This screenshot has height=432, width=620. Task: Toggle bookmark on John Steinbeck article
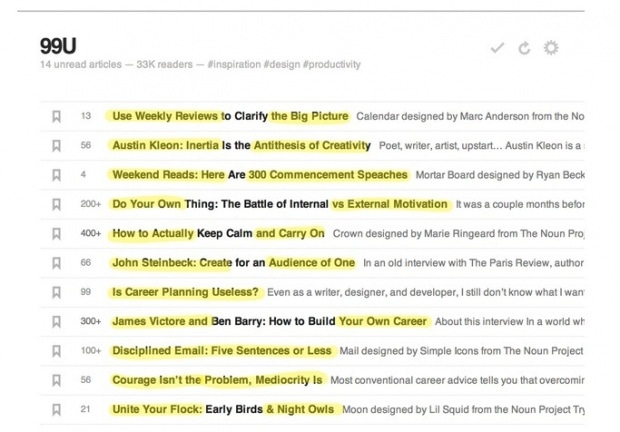[56, 263]
